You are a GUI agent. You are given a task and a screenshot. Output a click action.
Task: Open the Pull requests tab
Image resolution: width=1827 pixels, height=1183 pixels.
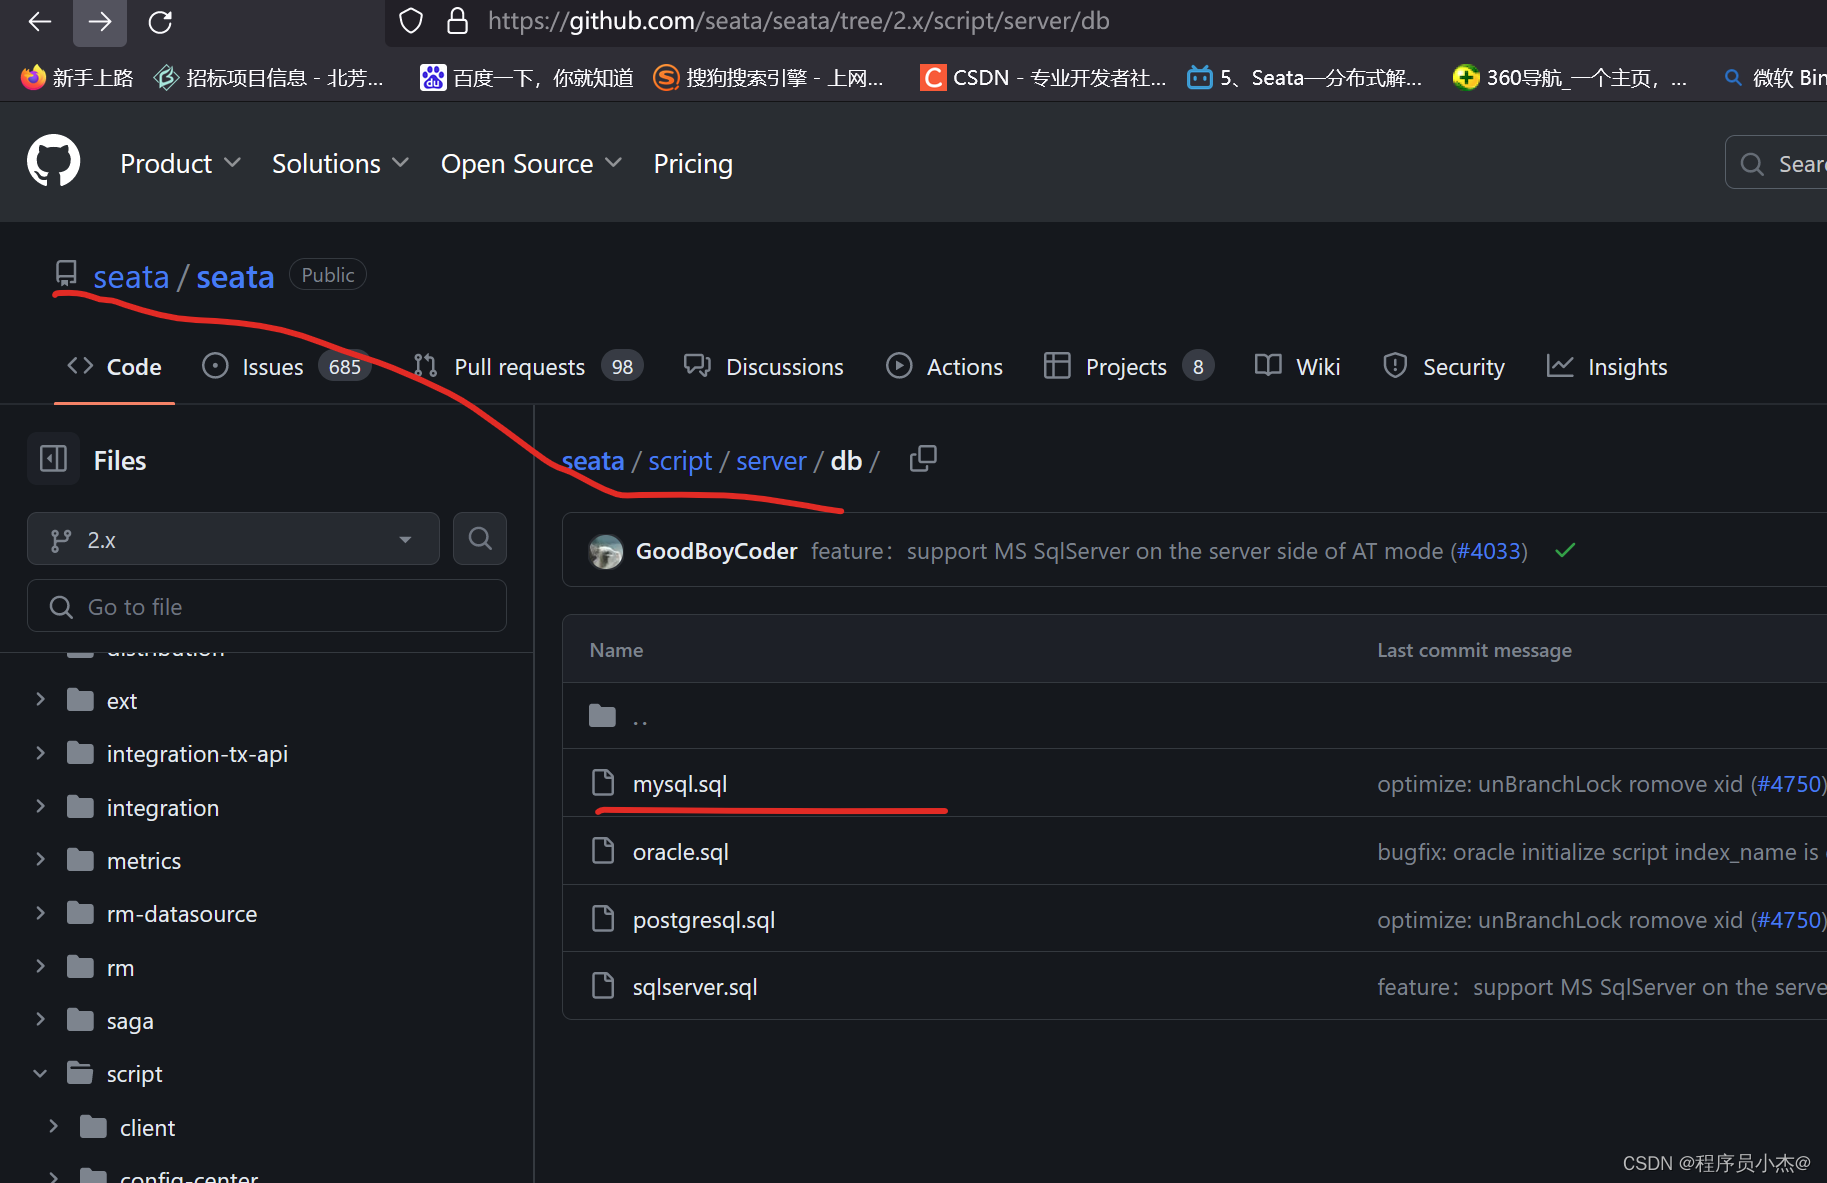[x=527, y=367]
